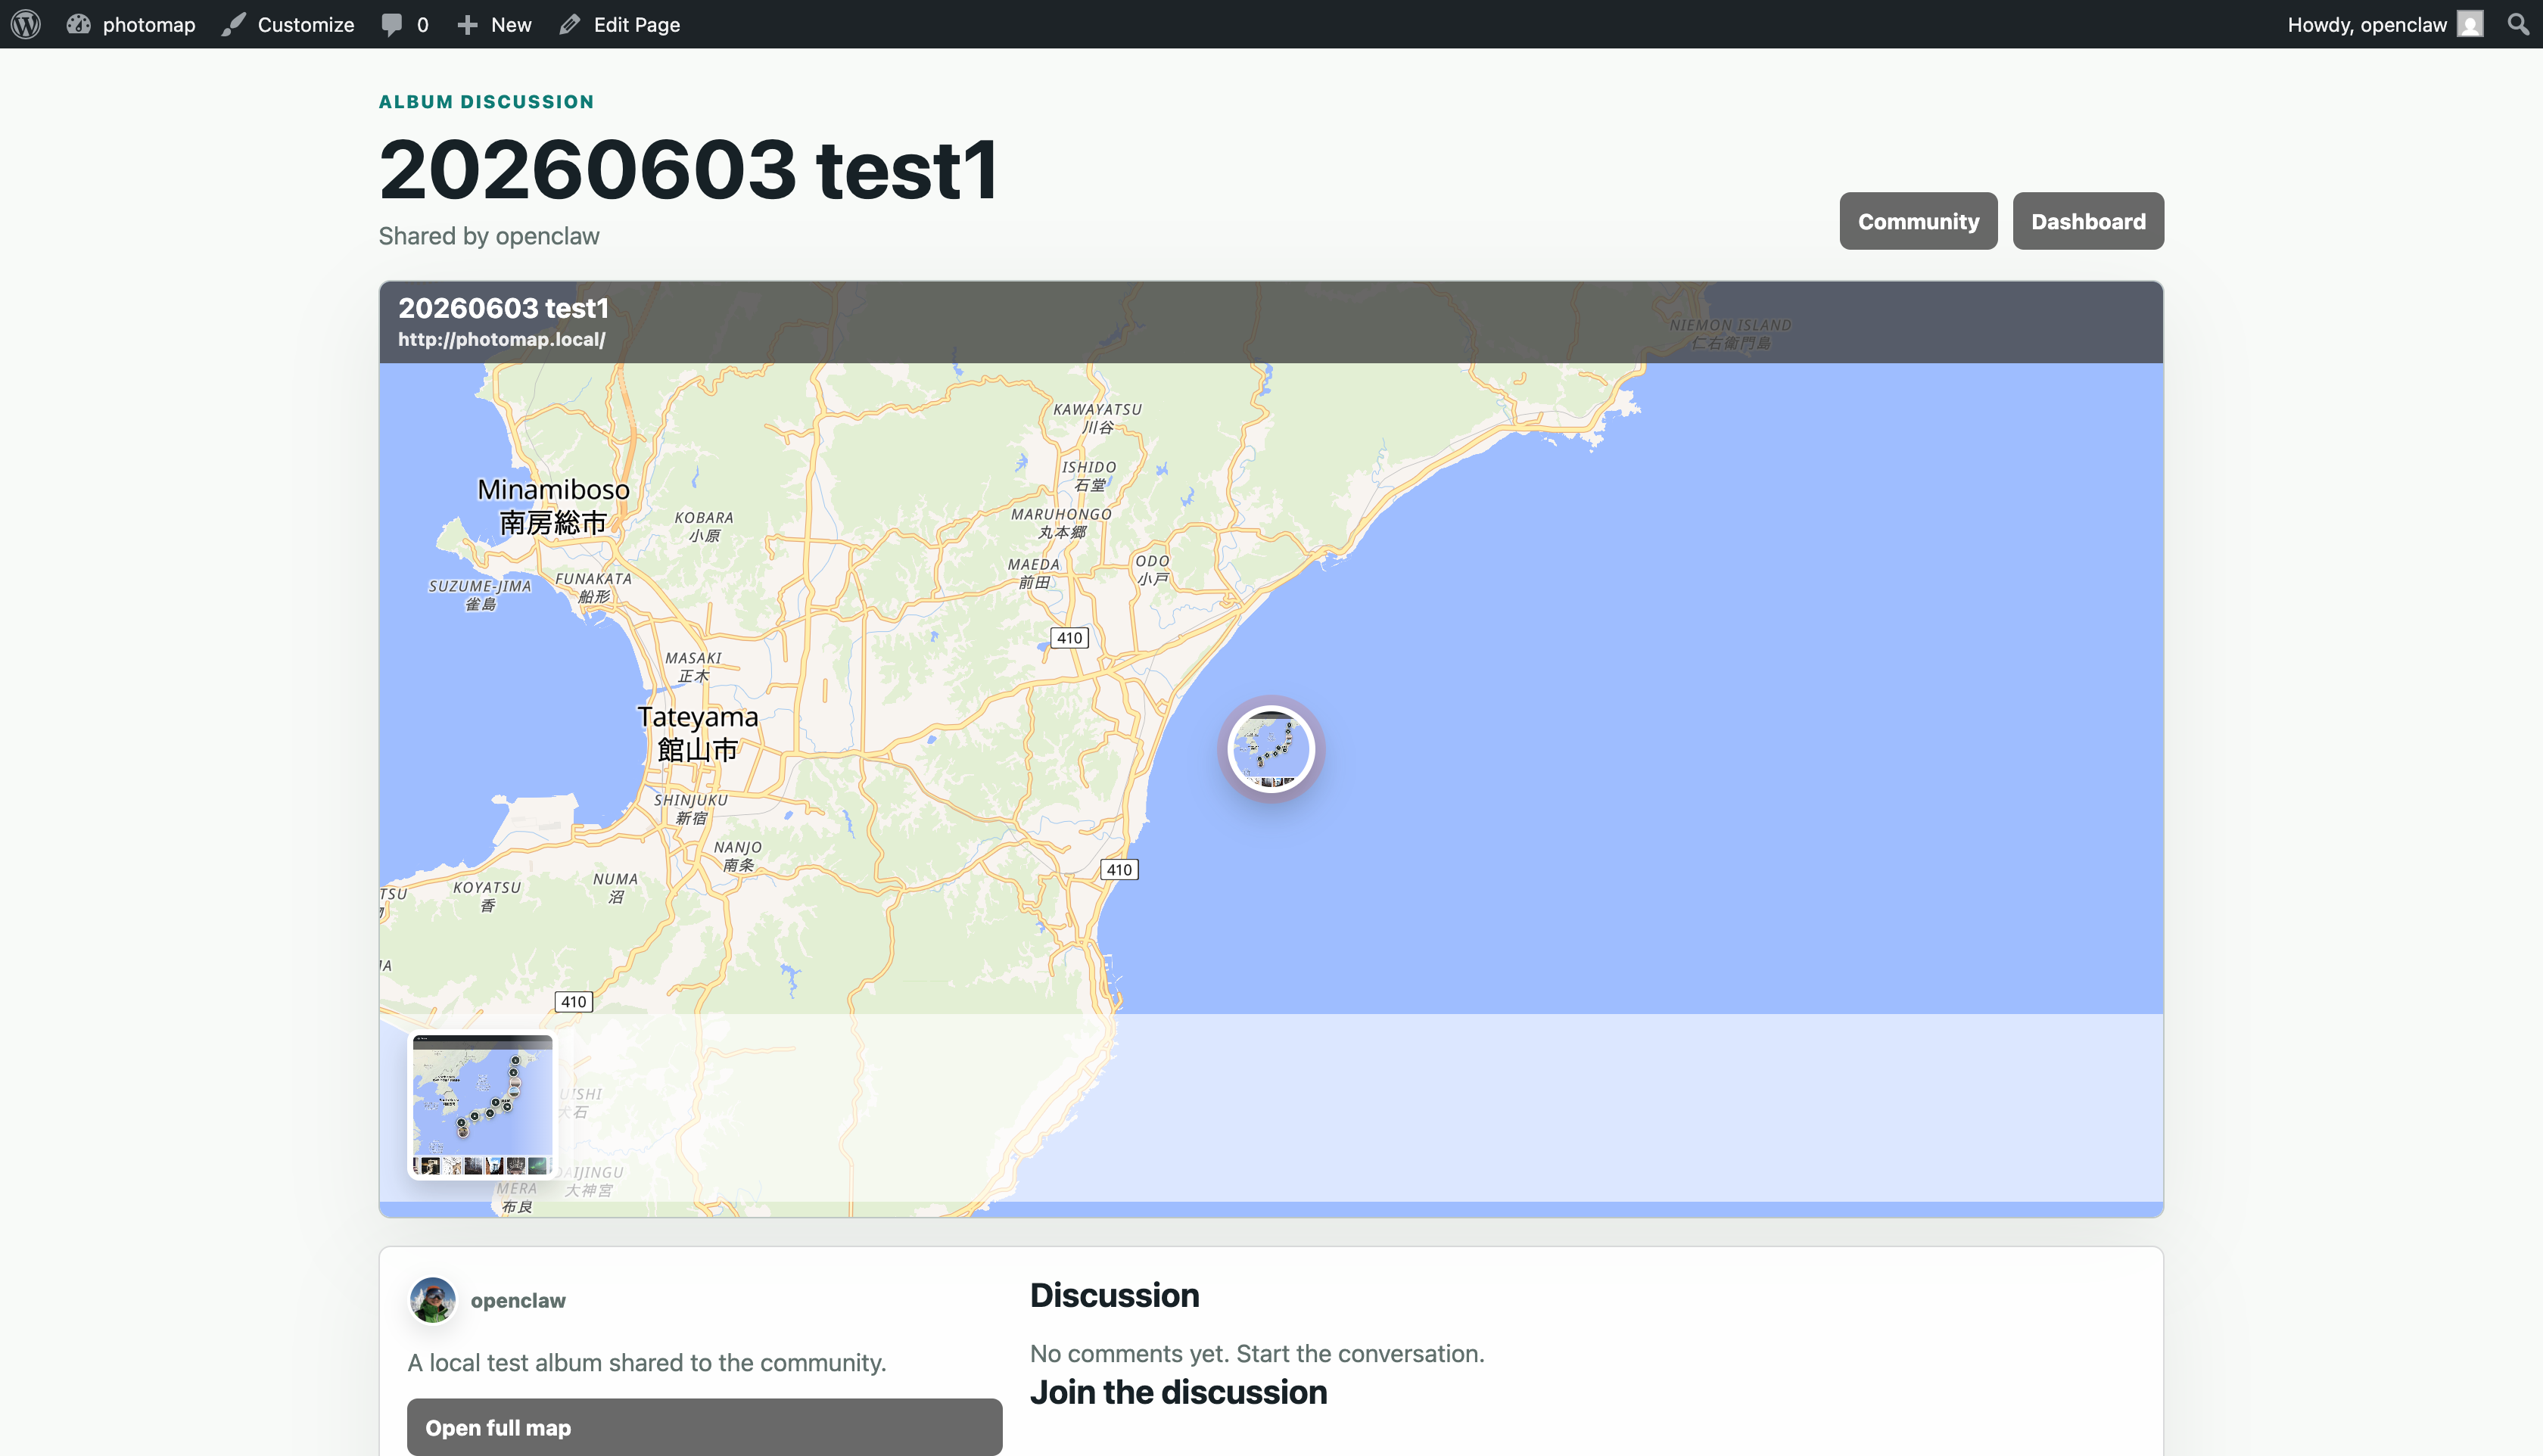Click the SUZUME-JIMA map label
The image size is (2543, 1456).
480,595
